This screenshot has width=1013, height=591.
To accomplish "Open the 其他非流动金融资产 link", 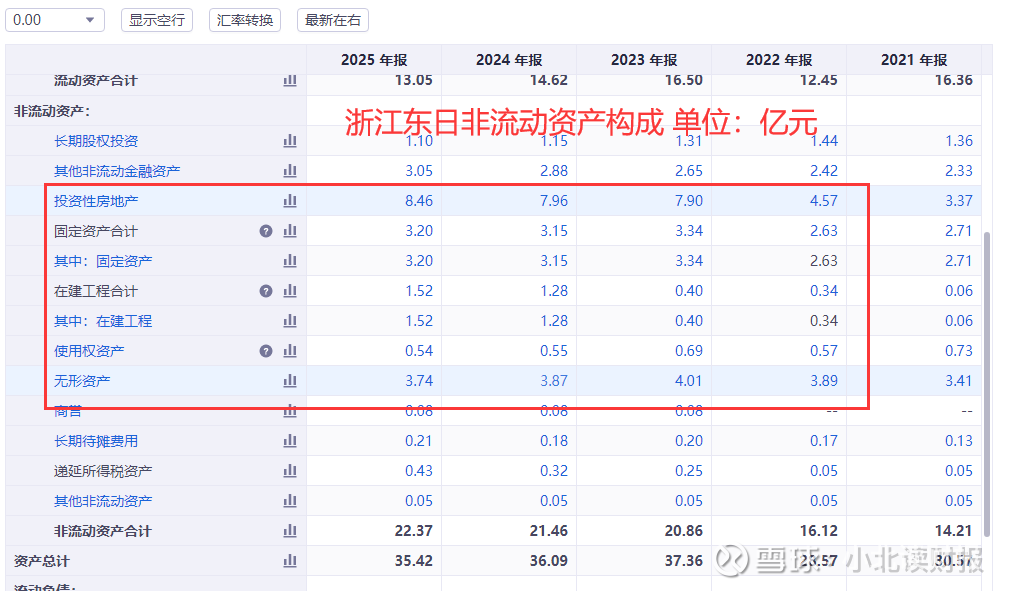I will click(x=117, y=171).
